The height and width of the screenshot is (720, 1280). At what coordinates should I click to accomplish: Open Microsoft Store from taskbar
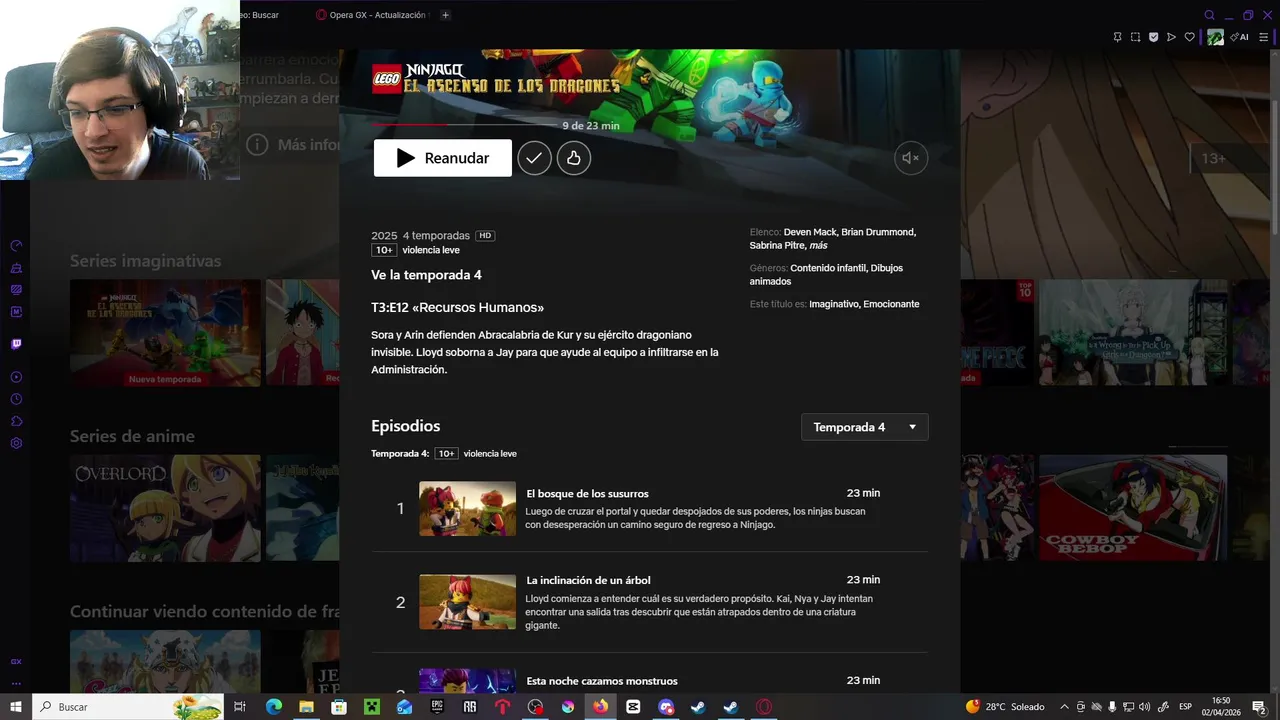[x=339, y=707]
